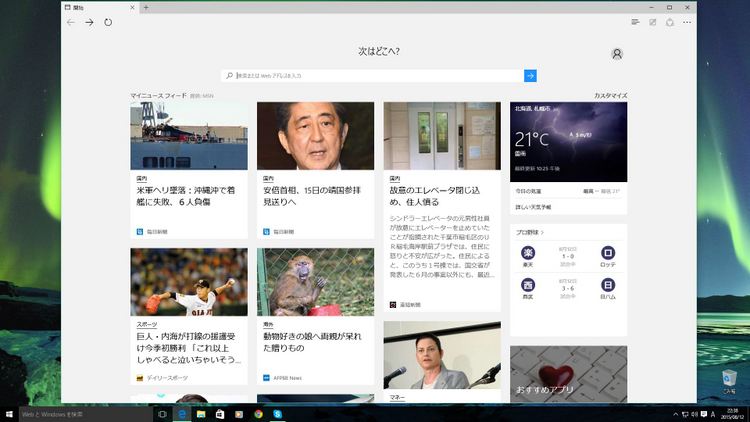Screen dimensions: 750x422
Task: Click the monkey behind fence photo
Action: (x=316, y=282)
